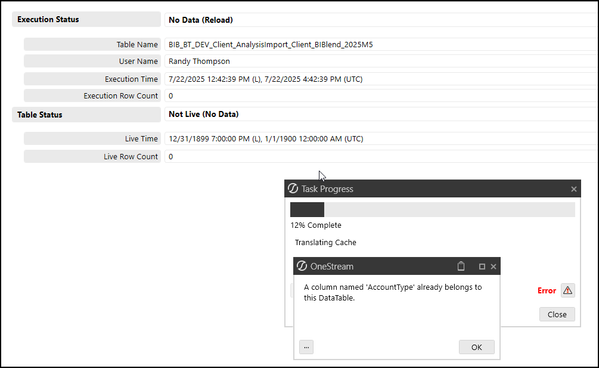Click the OneStream logo in error dialog title
This screenshot has height=368, width=599.
pyautogui.click(x=302, y=266)
